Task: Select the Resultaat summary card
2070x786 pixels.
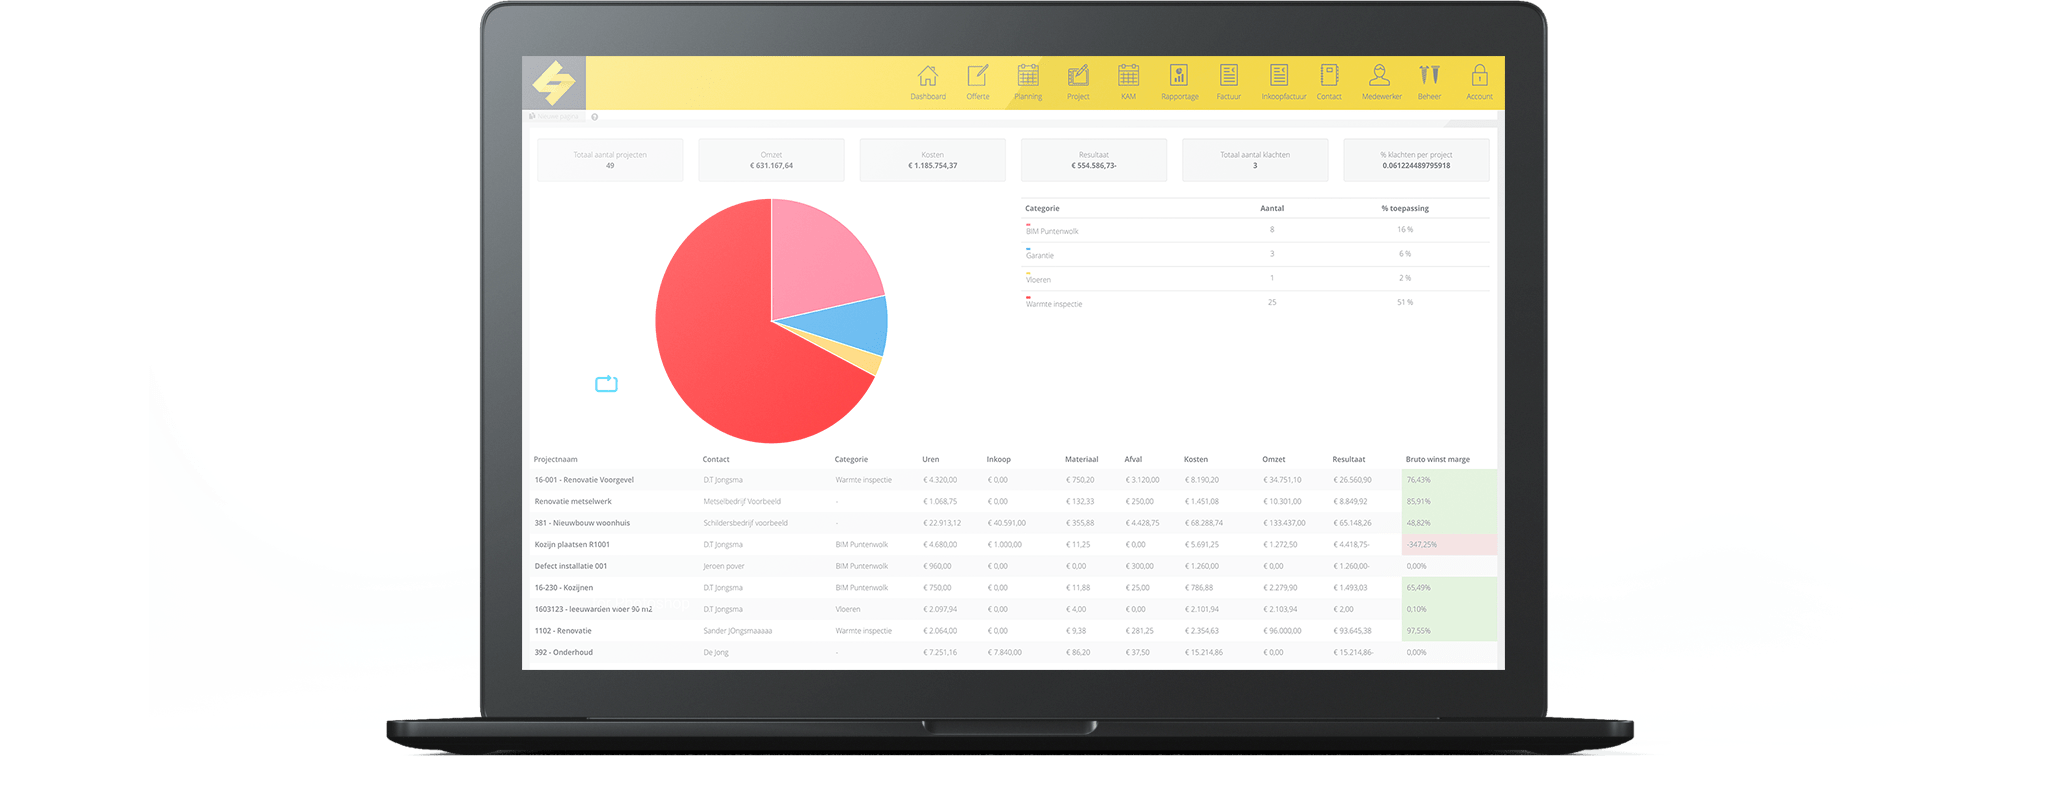Action: 1094,160
